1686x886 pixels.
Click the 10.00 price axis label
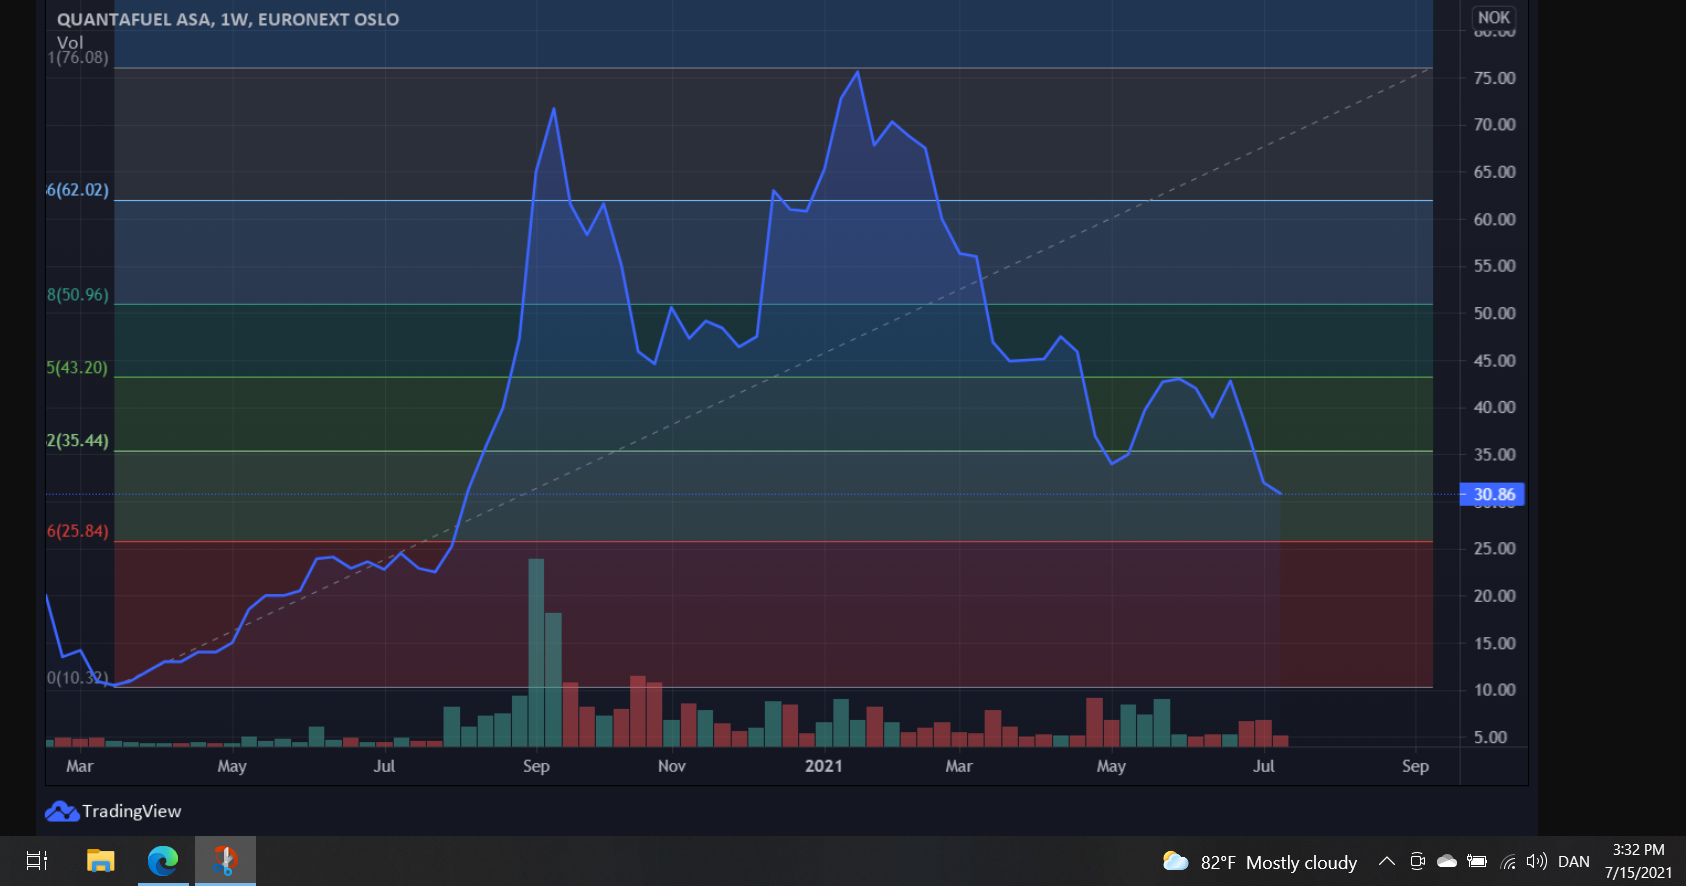pos(1494,690)
